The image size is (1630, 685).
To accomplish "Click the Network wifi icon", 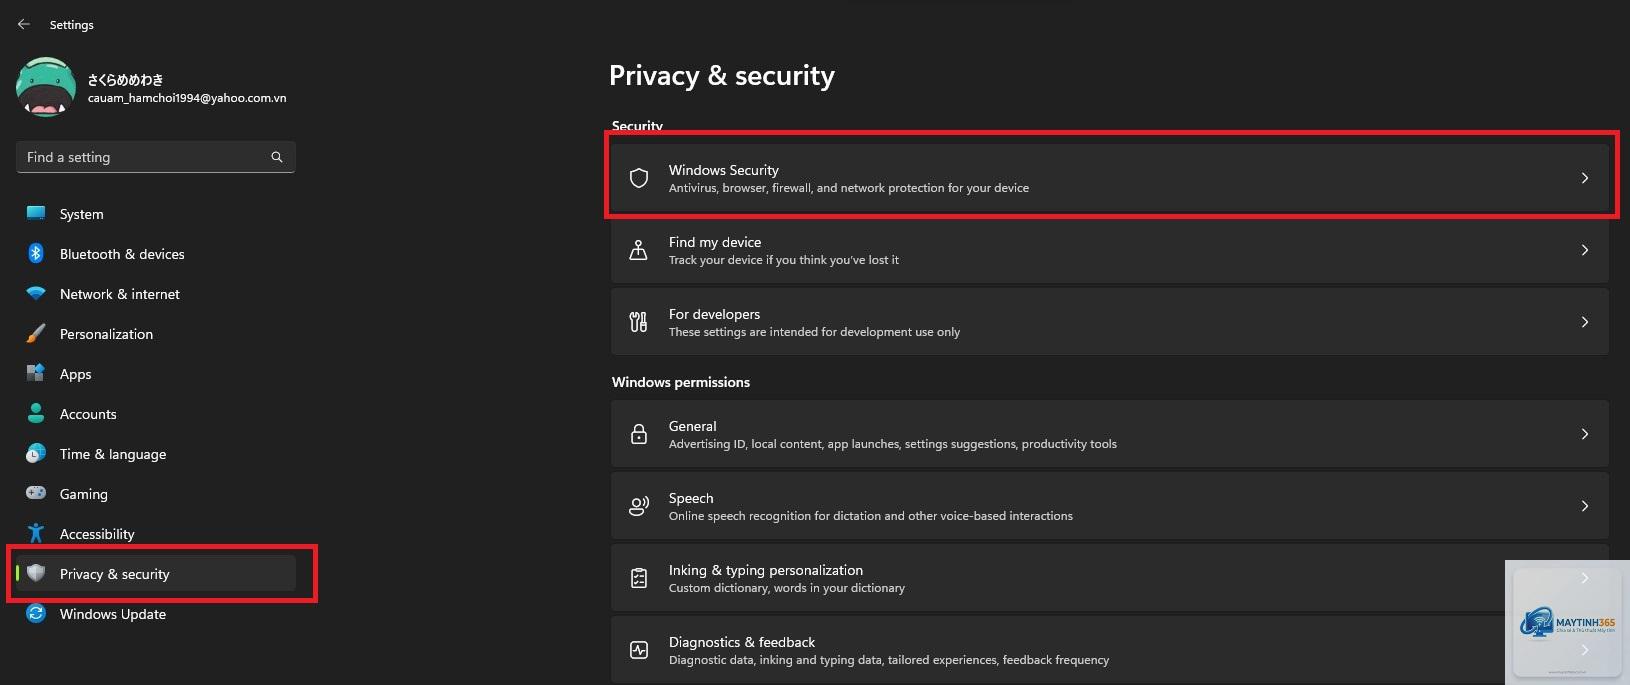I will tap(36, 293).
